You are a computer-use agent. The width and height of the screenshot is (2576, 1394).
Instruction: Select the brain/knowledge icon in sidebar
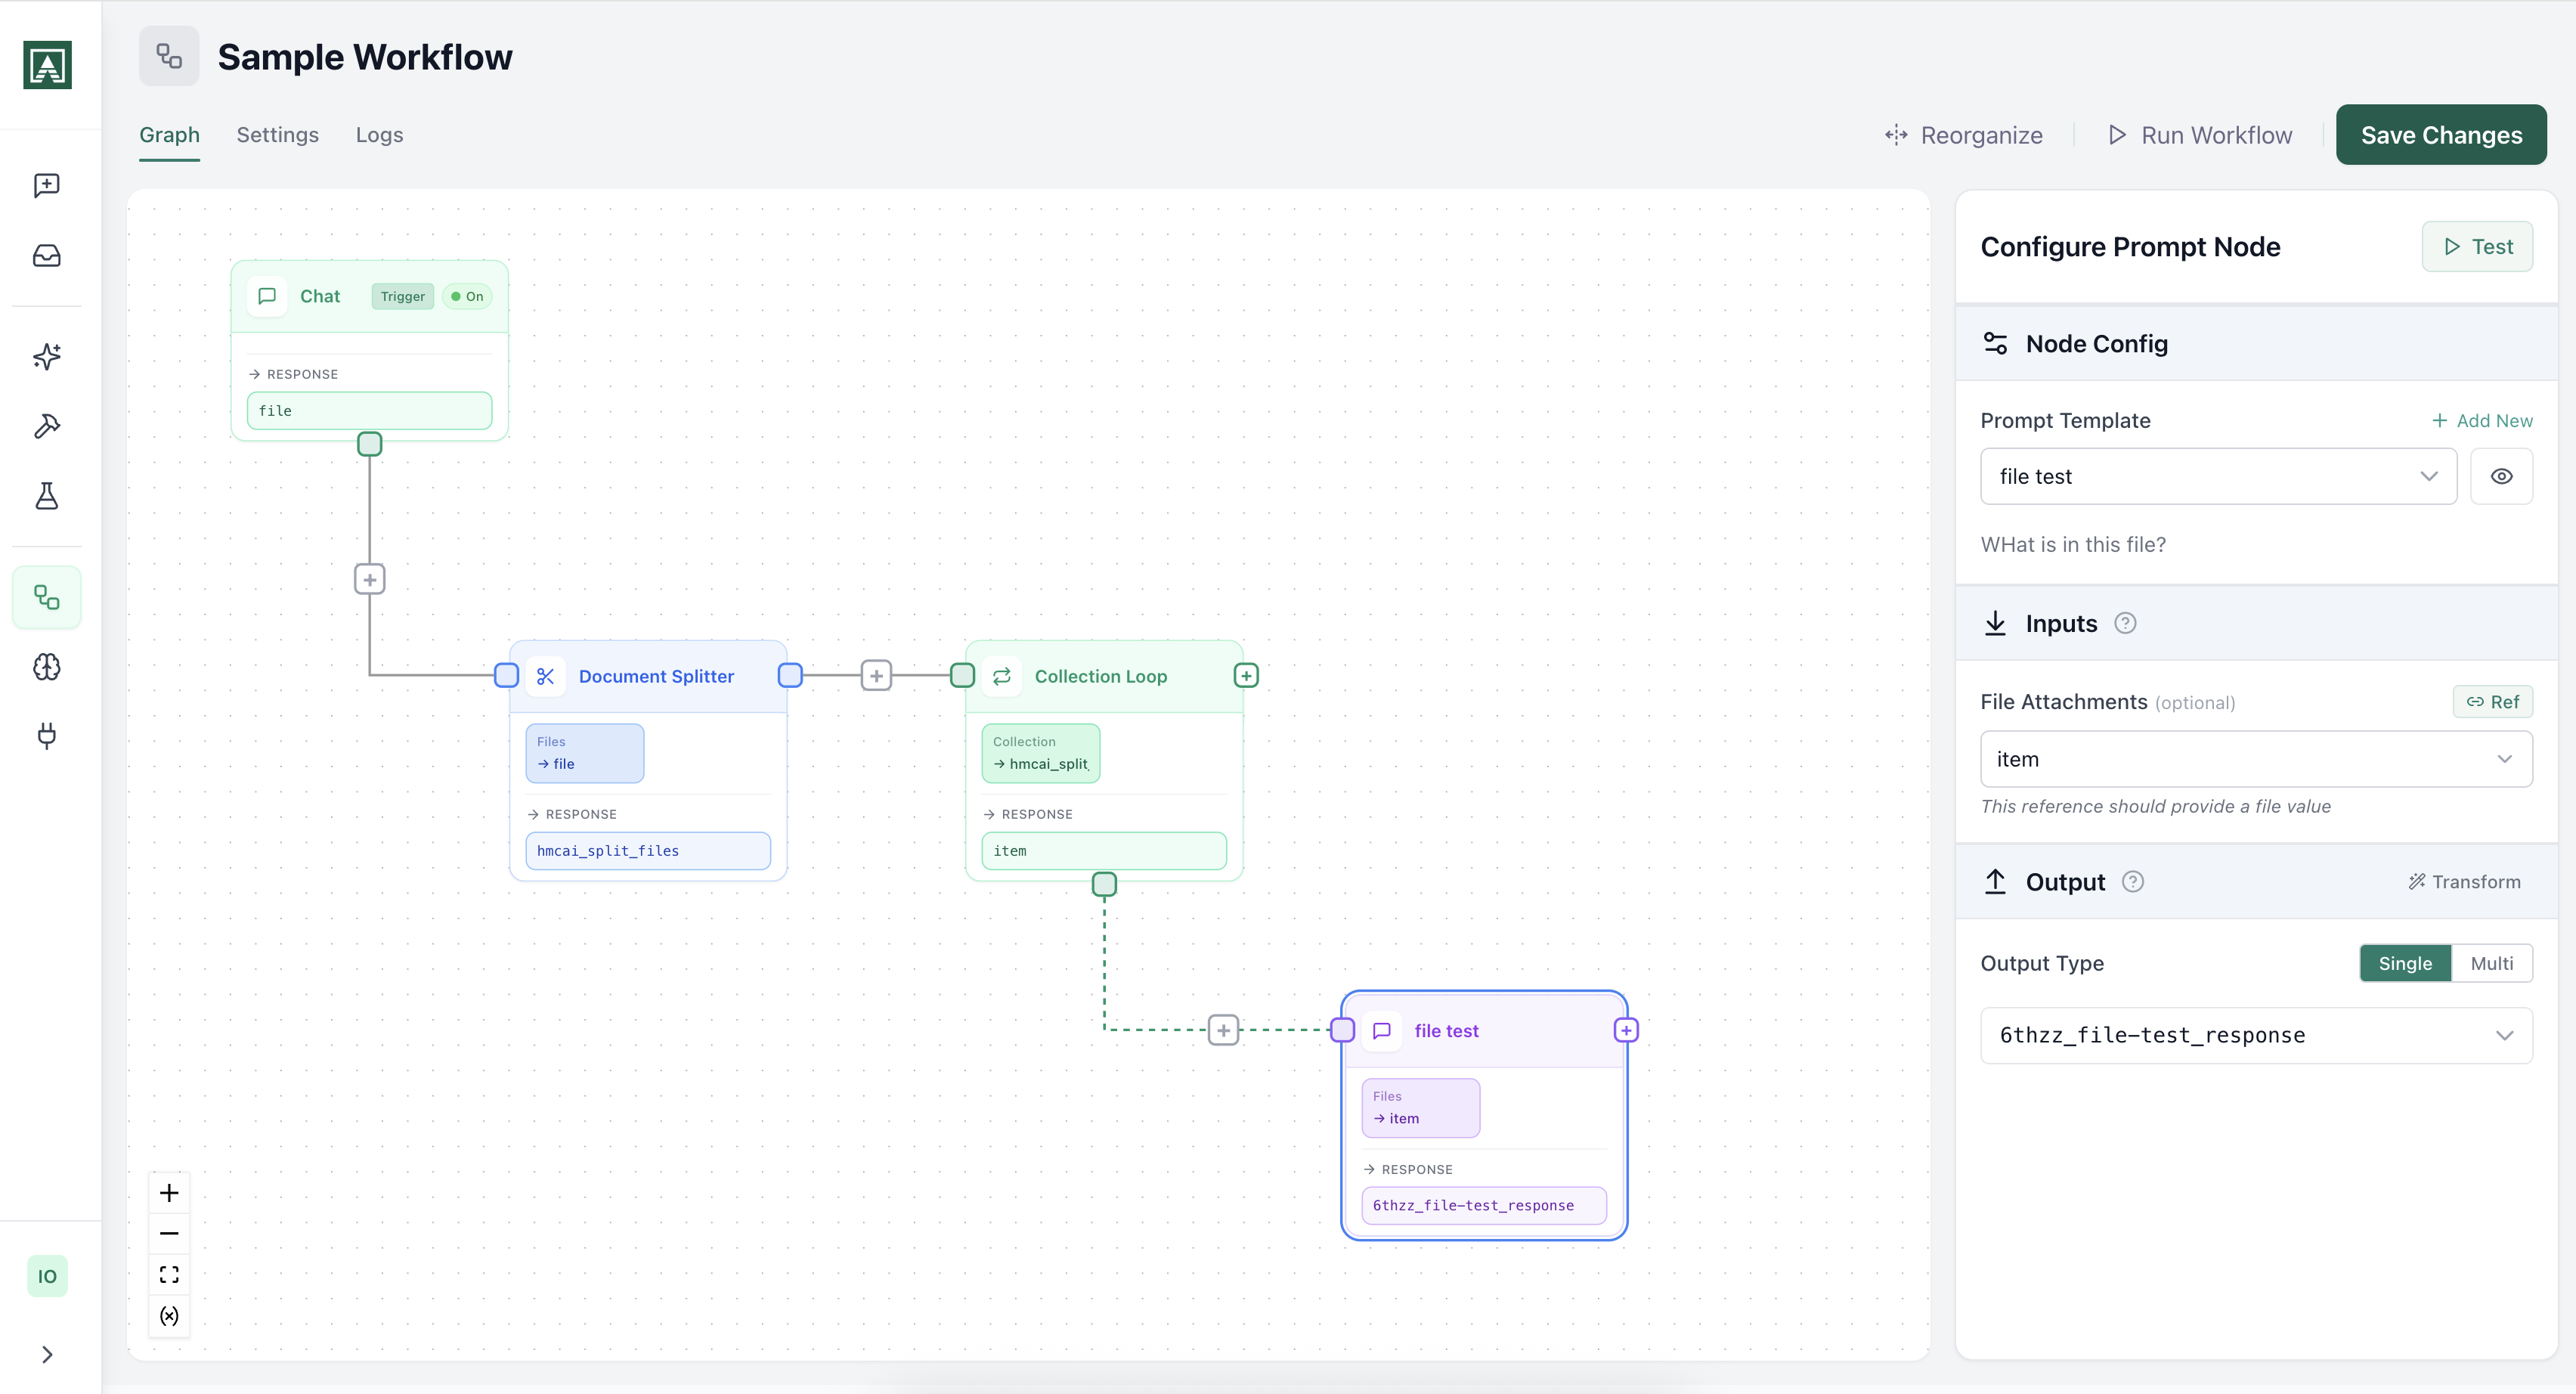tap(46, 667)
